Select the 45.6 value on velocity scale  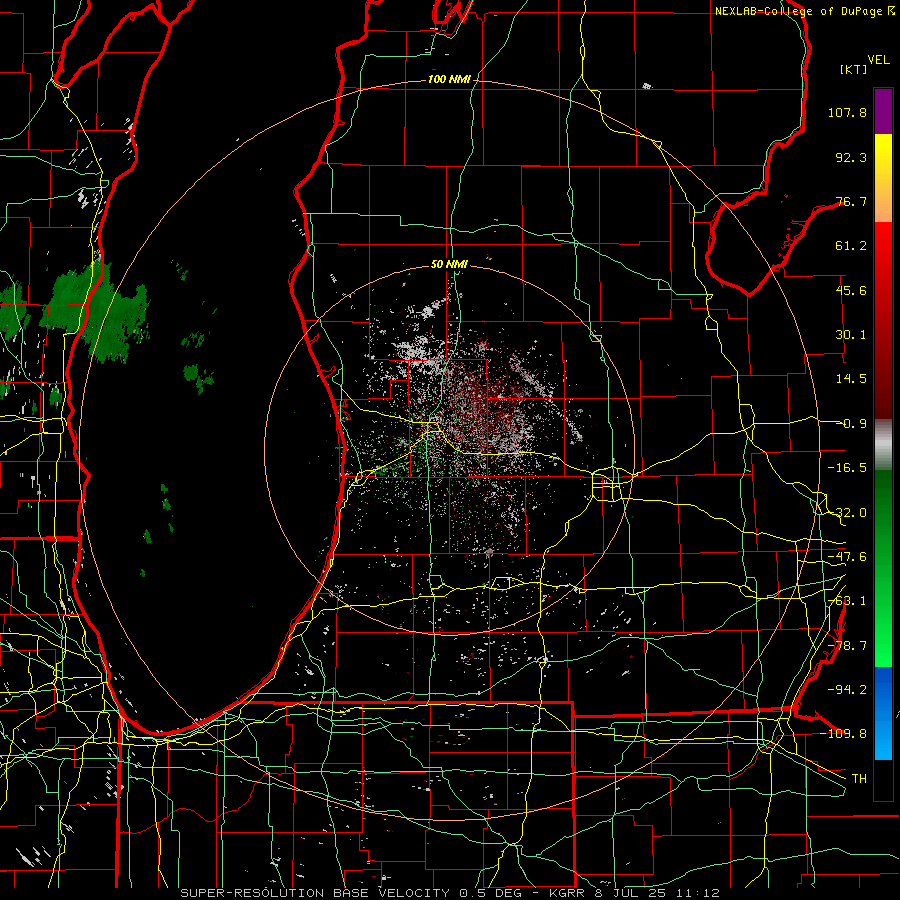pos(851,290)
